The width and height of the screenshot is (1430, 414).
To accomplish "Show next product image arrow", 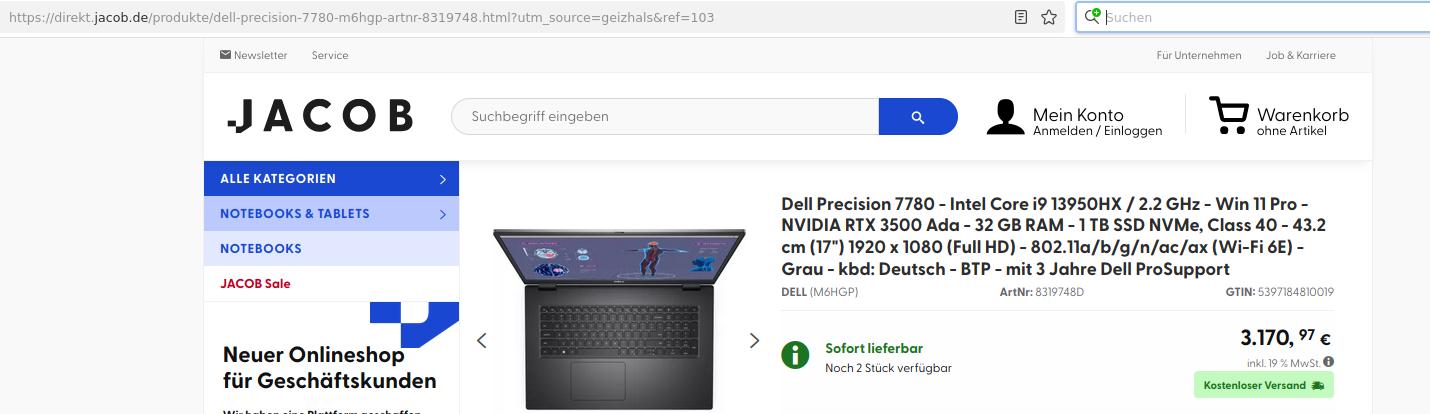I will (x=755, y=340).
